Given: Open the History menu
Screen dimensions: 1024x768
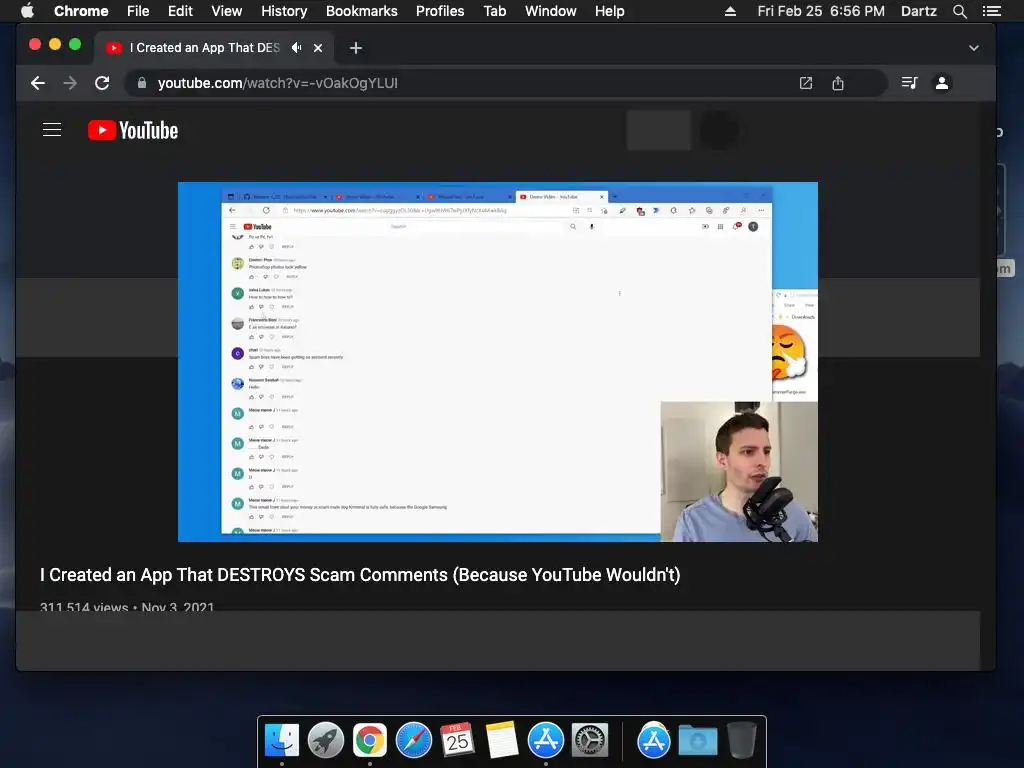Looking at the screenshot, I should pos(284,11).
